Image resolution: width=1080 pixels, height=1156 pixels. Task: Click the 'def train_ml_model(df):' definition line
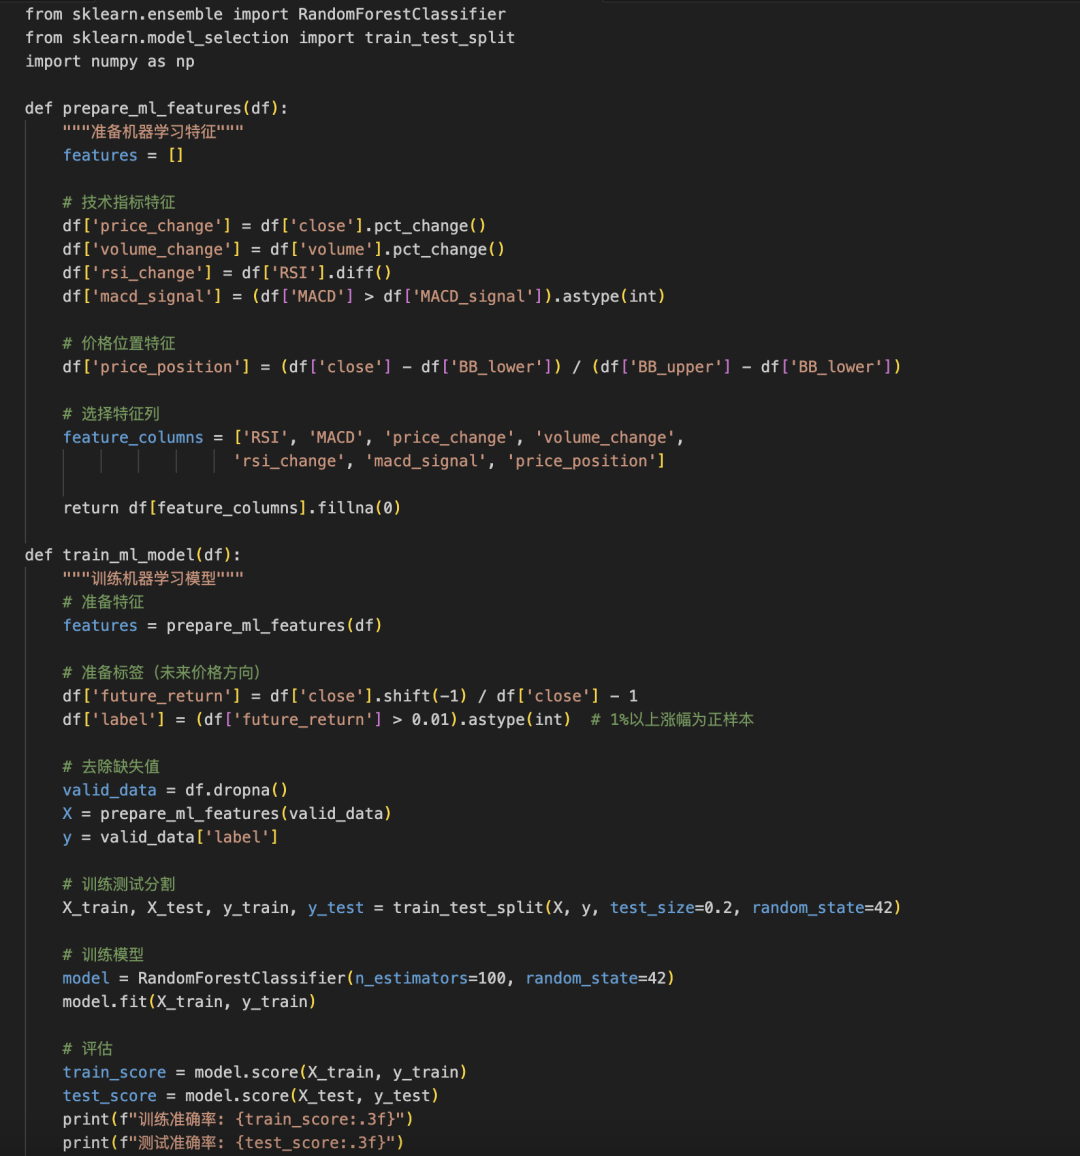(133, 555)
